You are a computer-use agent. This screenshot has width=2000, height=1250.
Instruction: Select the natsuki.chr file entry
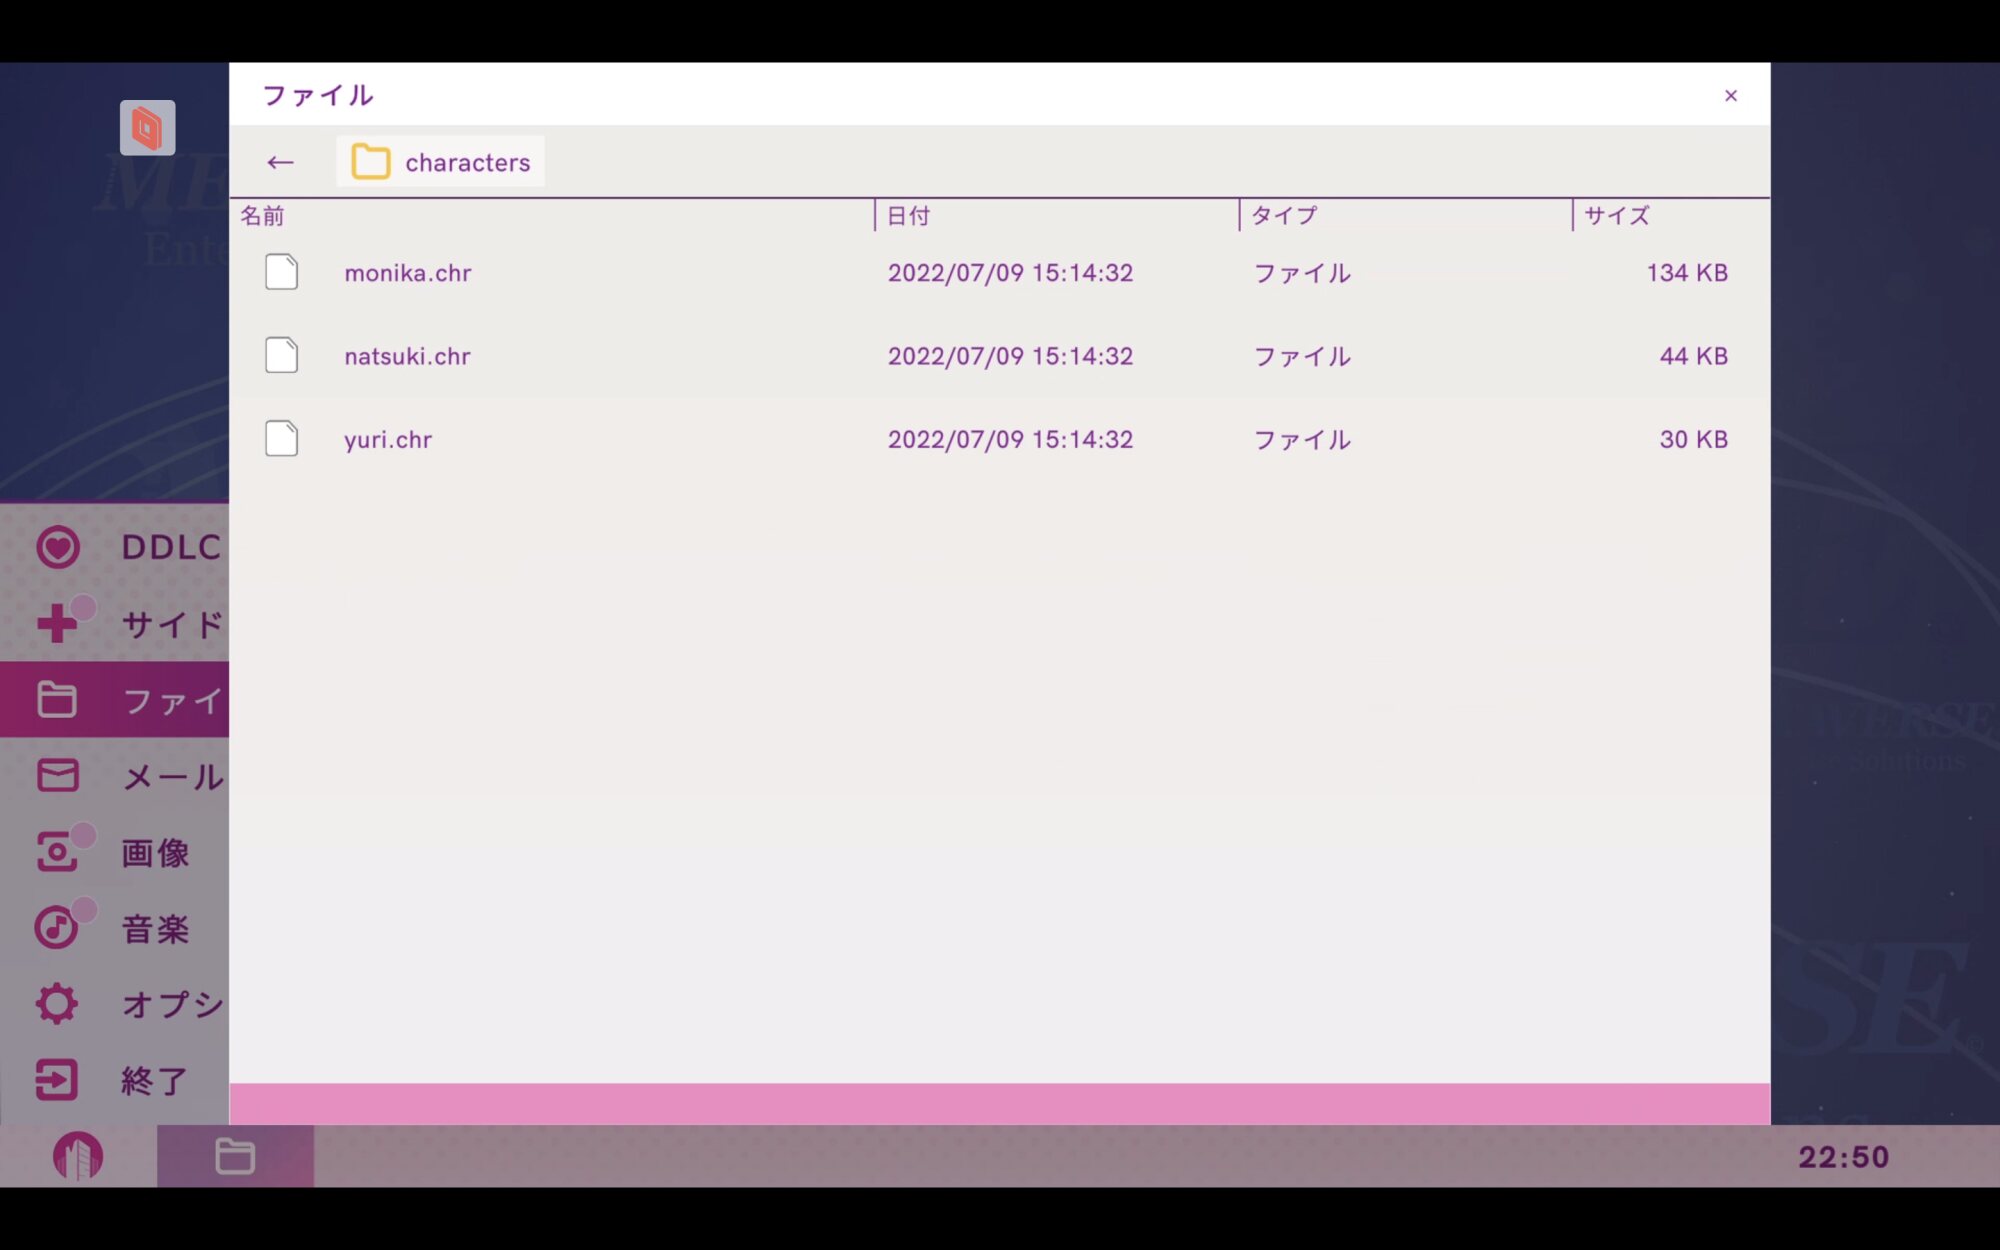pos(407,356)
